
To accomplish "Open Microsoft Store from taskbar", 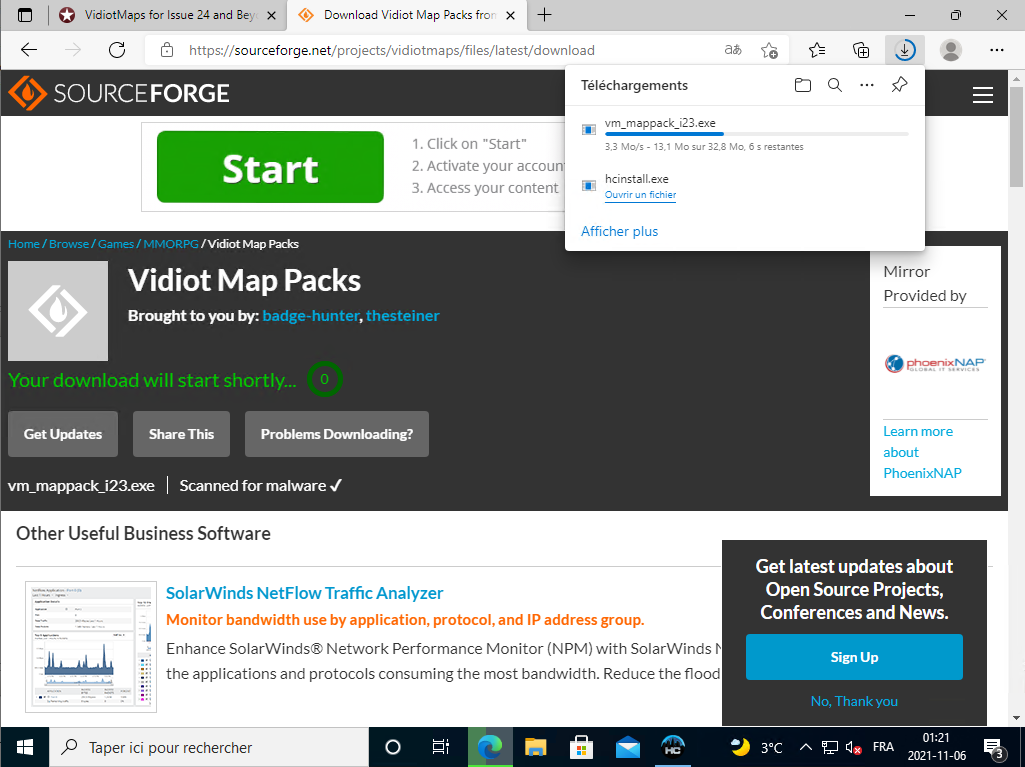I will [x=581, y=747].
